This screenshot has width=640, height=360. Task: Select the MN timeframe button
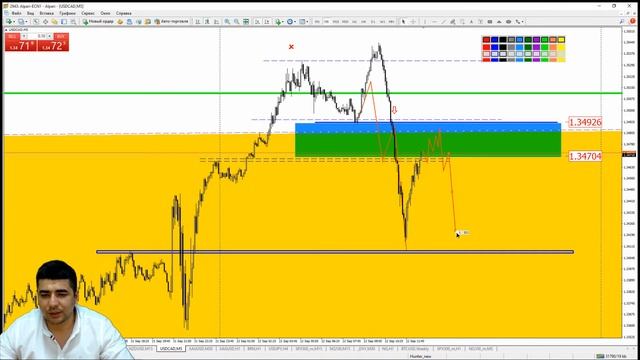point(391,21)
